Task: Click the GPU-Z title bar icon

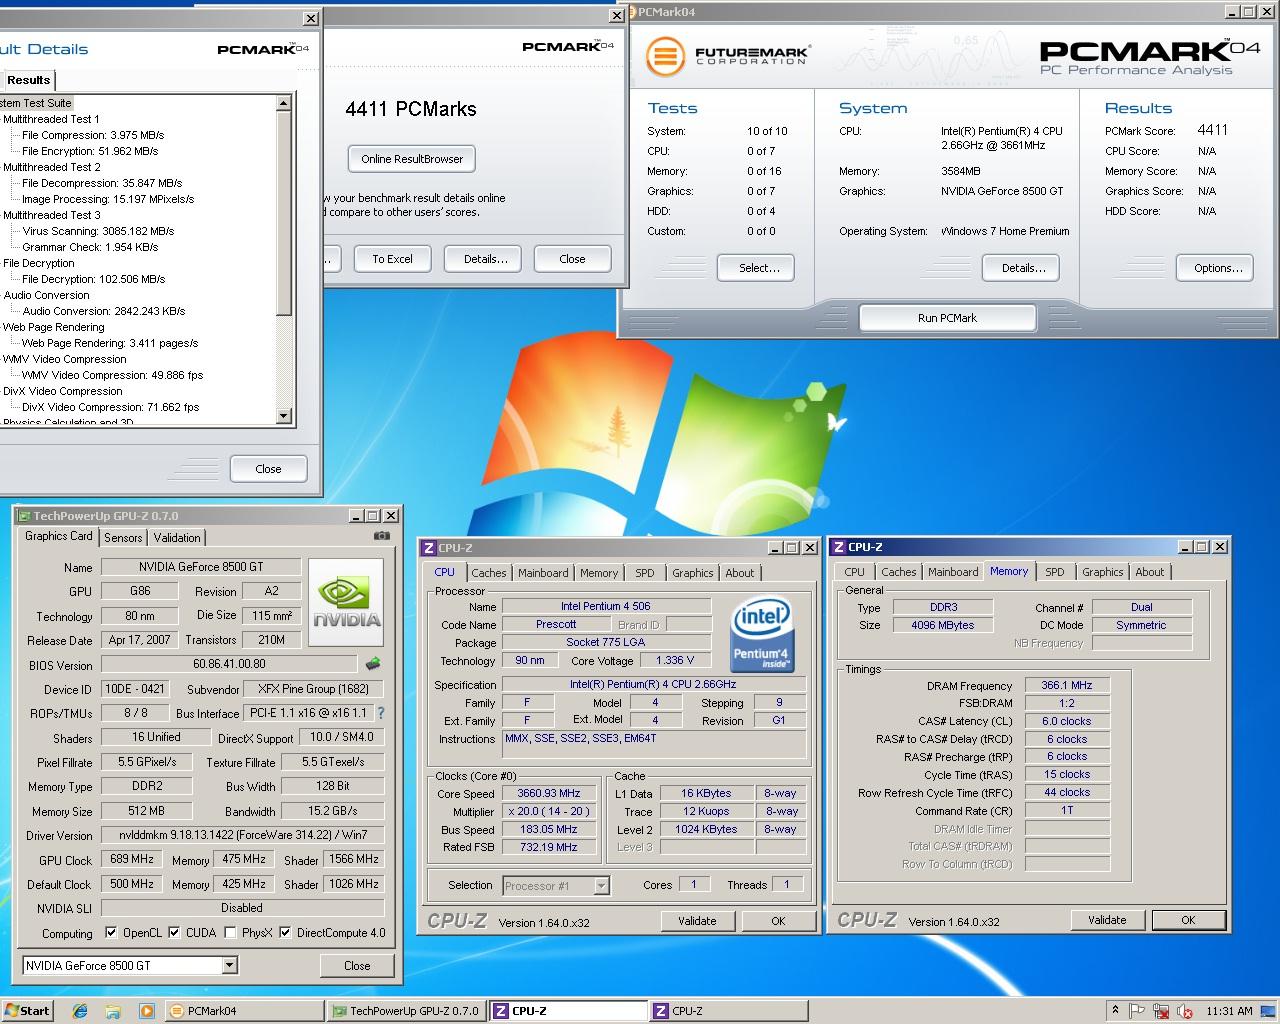Action: click(23, 516)
